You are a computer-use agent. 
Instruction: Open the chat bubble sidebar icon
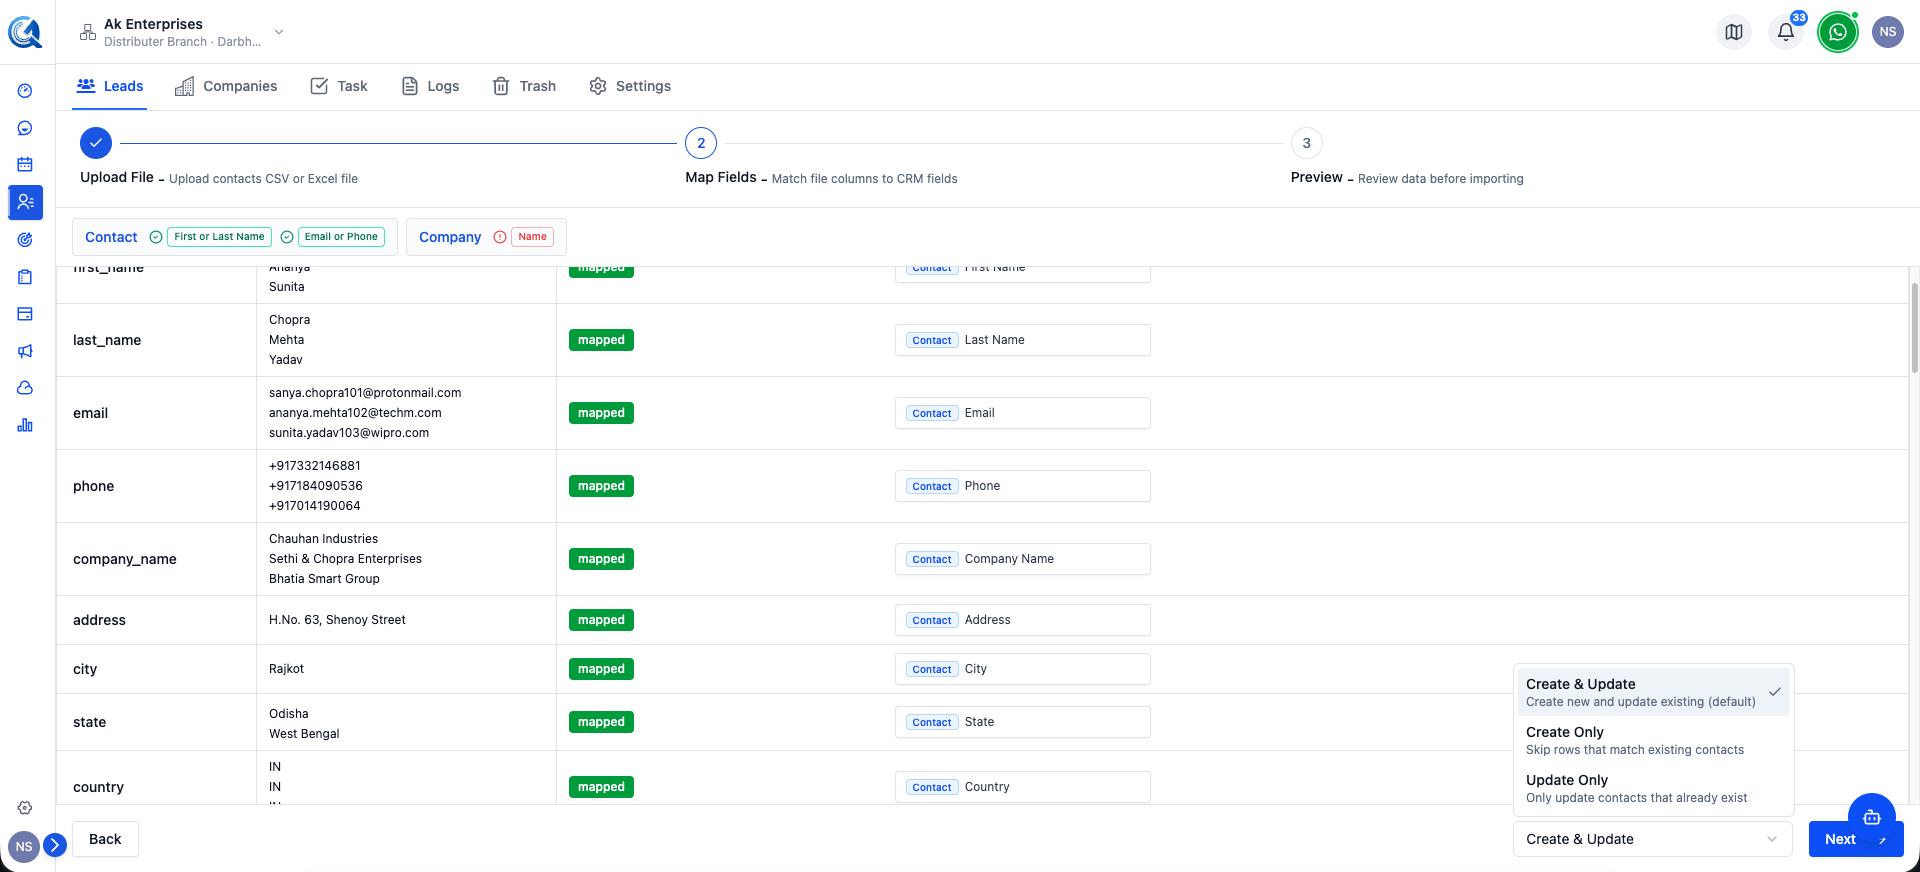click(25, 128)
